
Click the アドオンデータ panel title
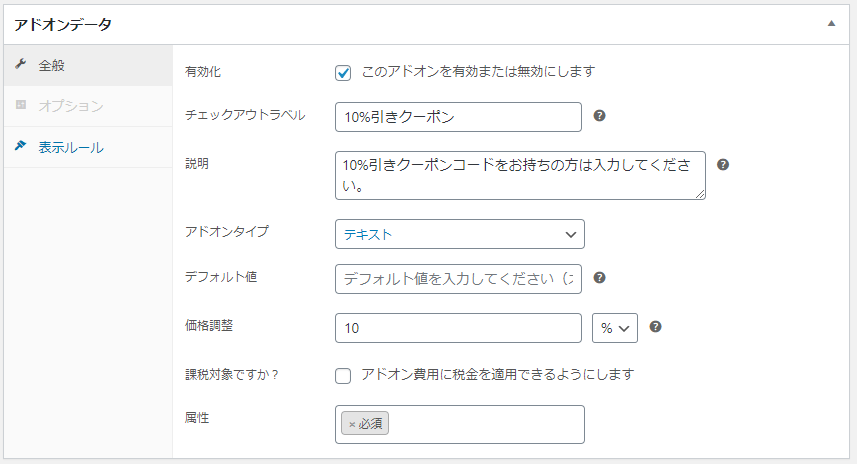pyautogui.click(x=63, y=25)
